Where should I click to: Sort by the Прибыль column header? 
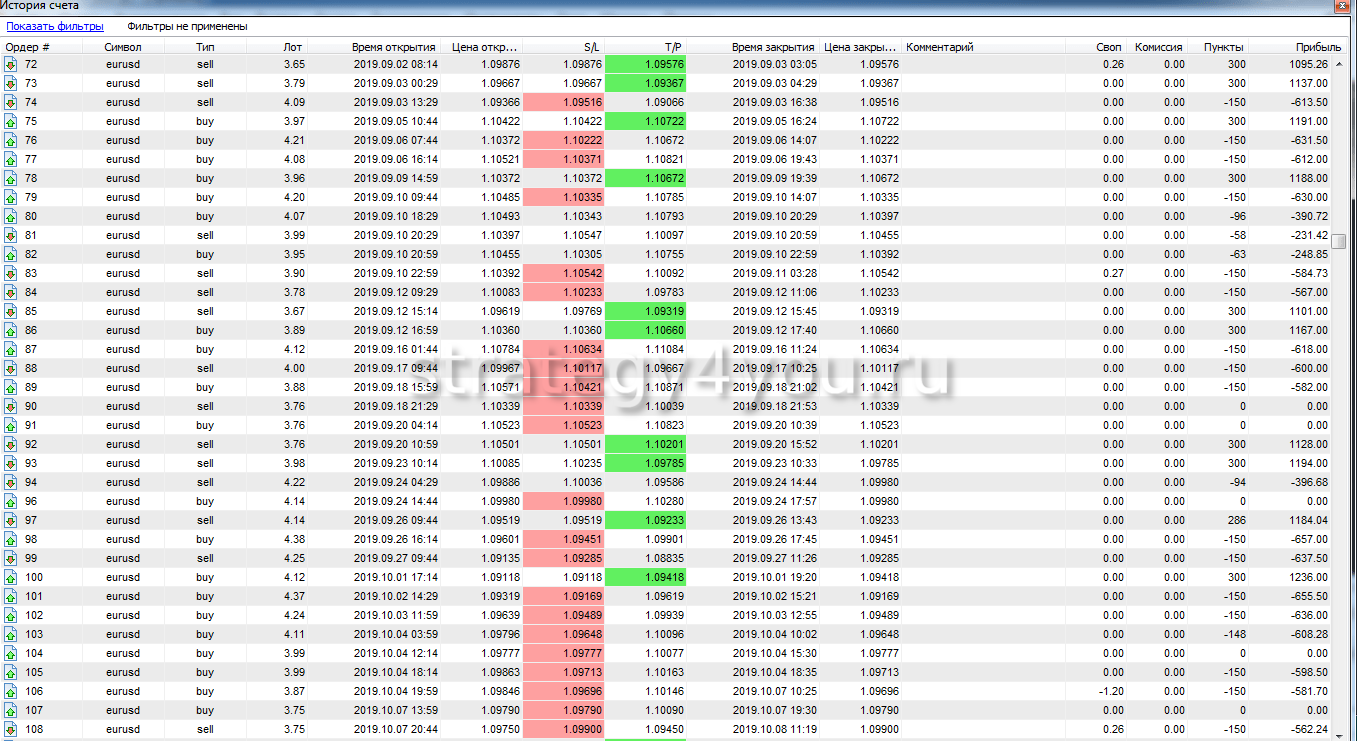pyautogui.click(x=1318, y=47)
